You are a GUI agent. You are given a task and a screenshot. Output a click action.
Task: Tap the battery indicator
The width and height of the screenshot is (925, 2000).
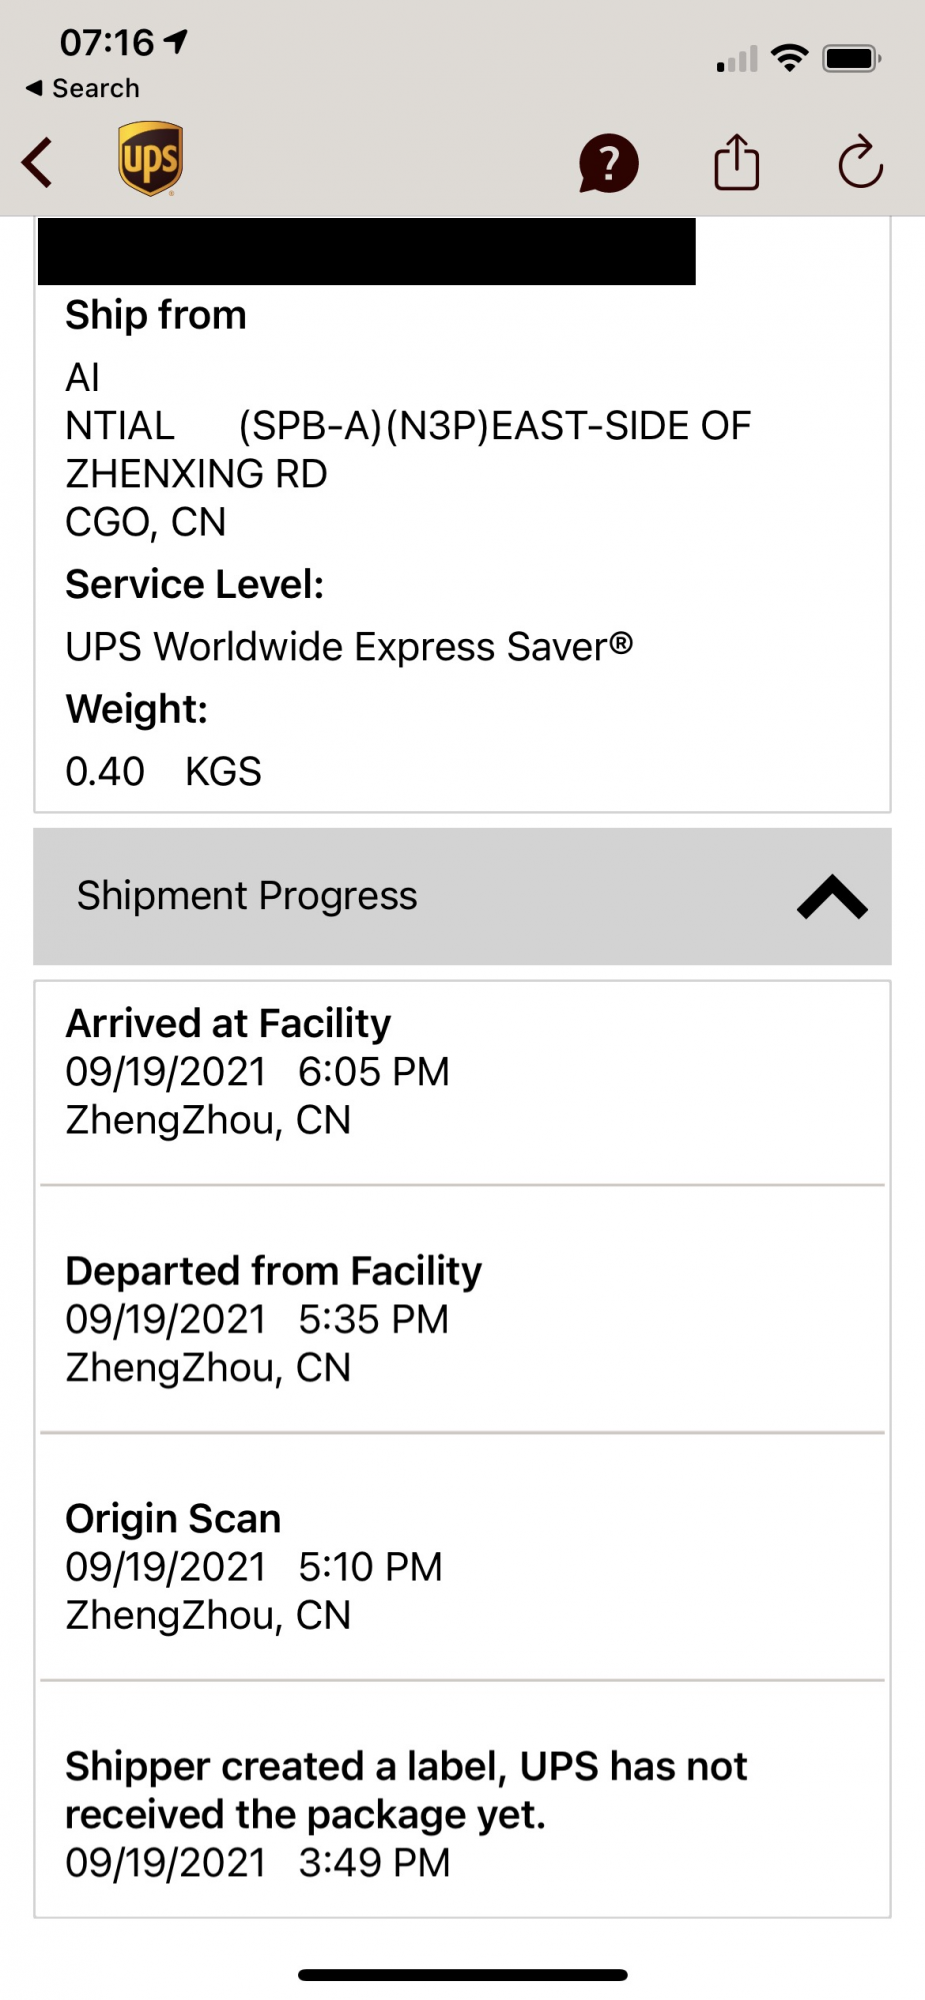[x=851, y=59]
